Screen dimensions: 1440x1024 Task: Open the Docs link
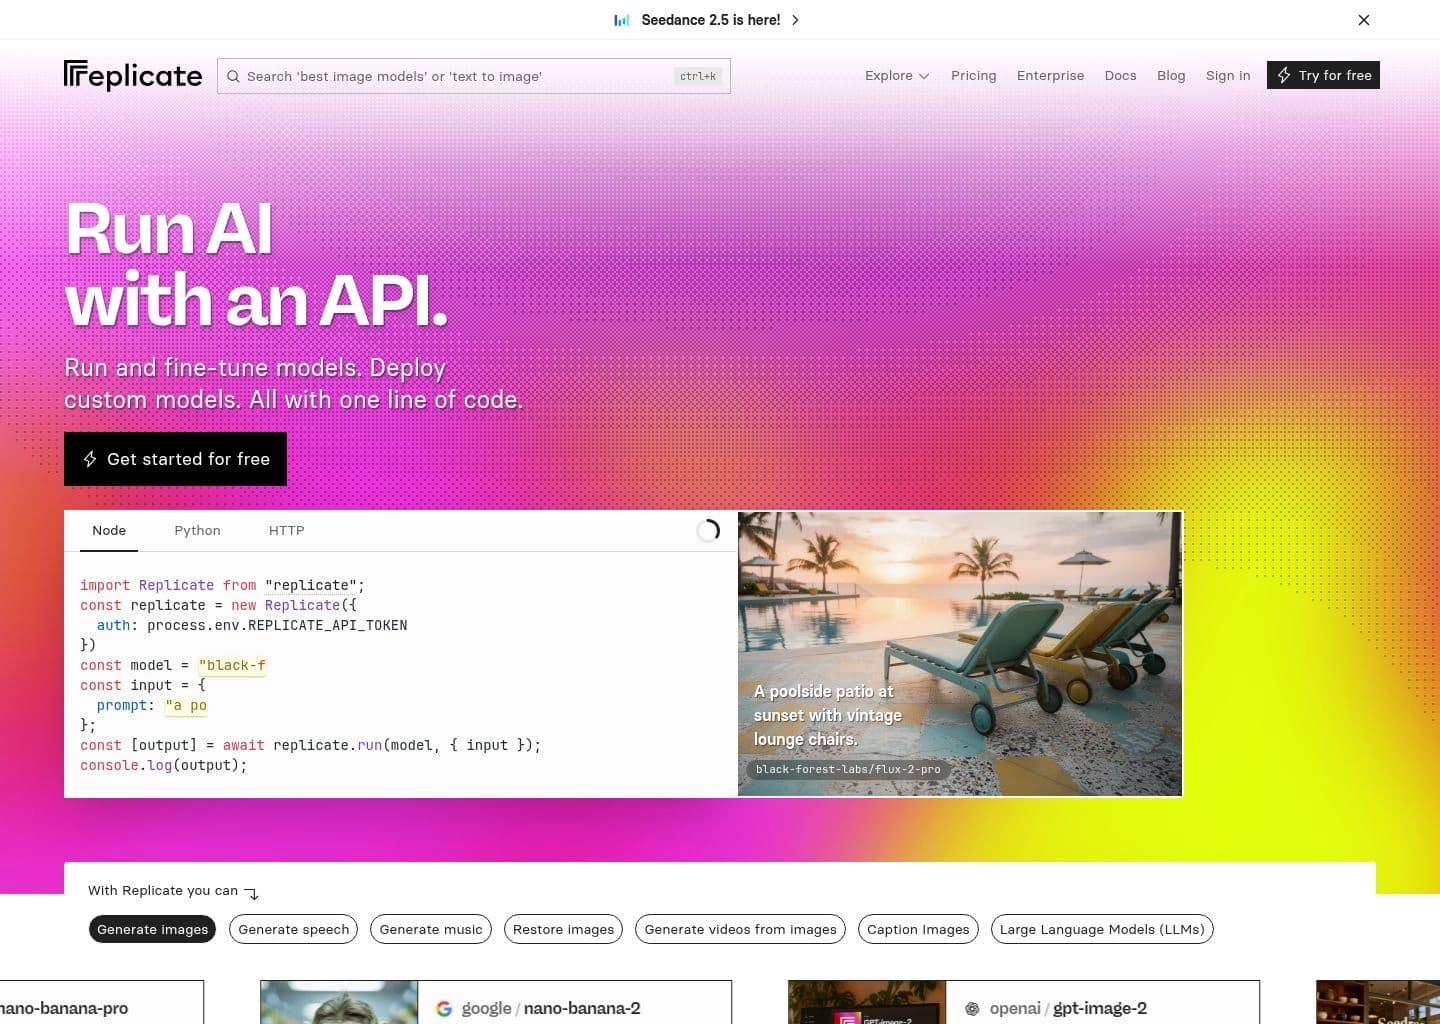pyautogui.click(x=1120, y=75)
